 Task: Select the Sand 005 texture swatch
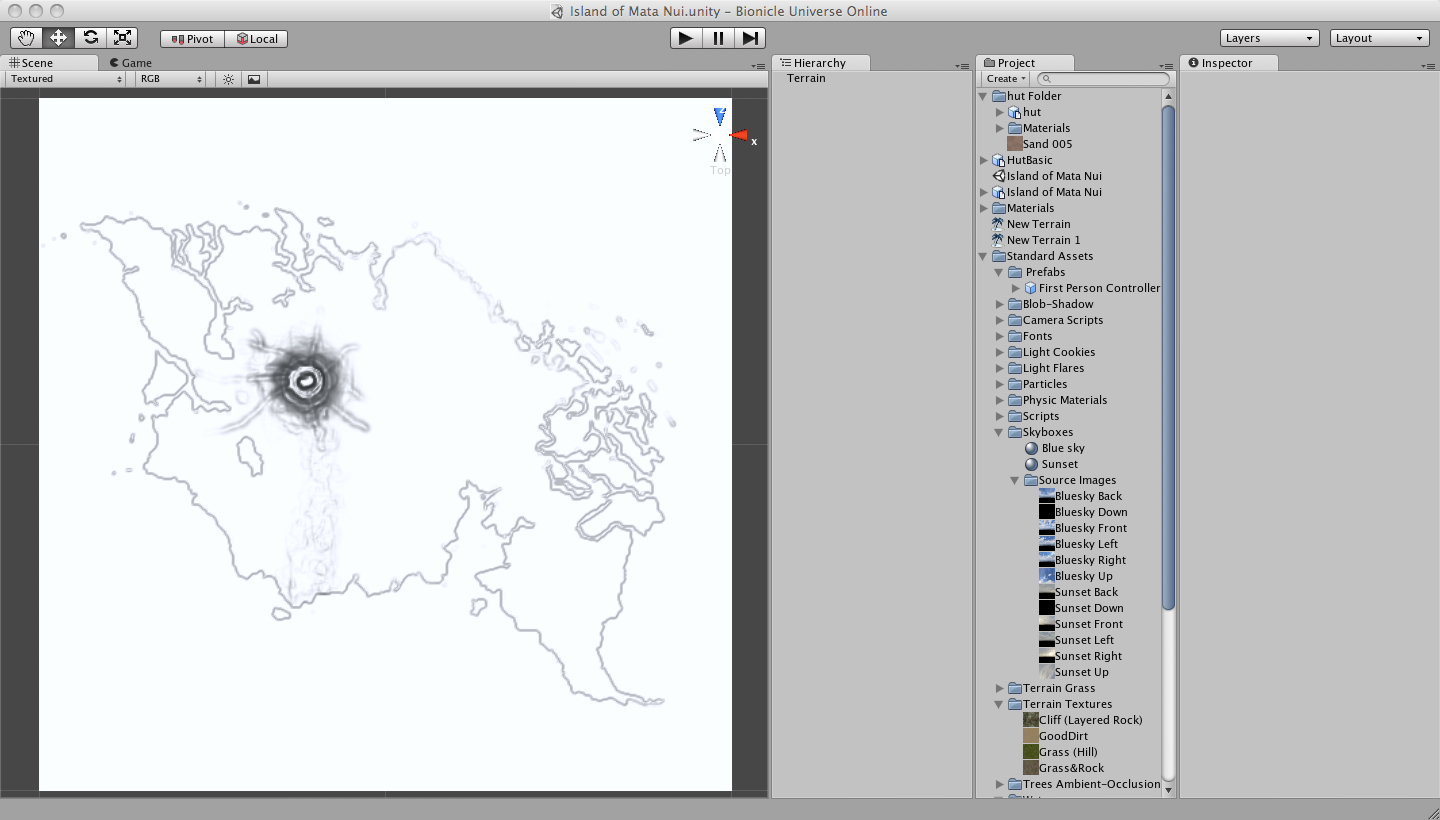1015,144
